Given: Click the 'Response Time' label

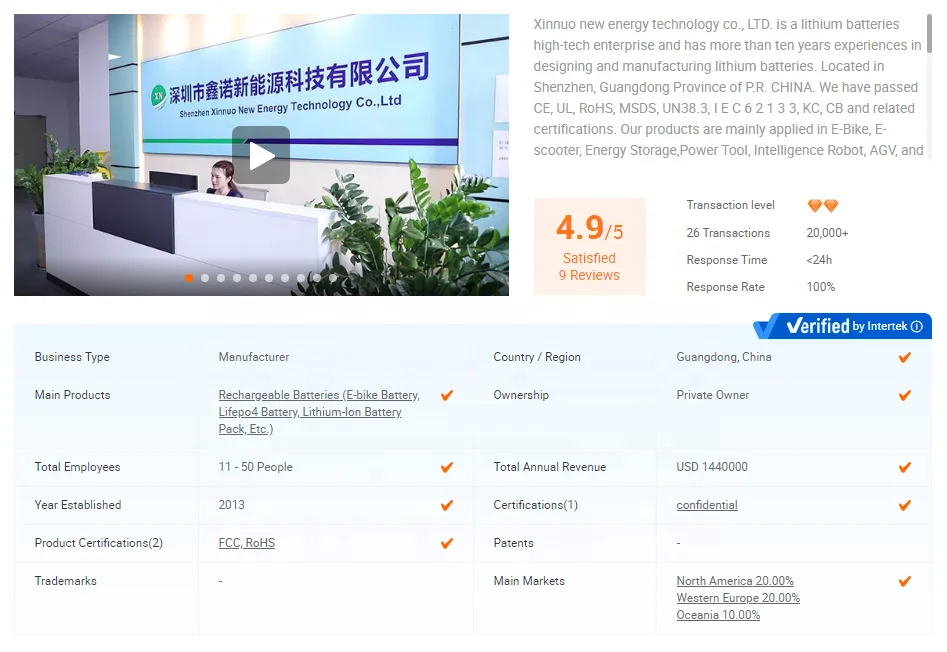Looking at the screenshot, I should 727,260.
